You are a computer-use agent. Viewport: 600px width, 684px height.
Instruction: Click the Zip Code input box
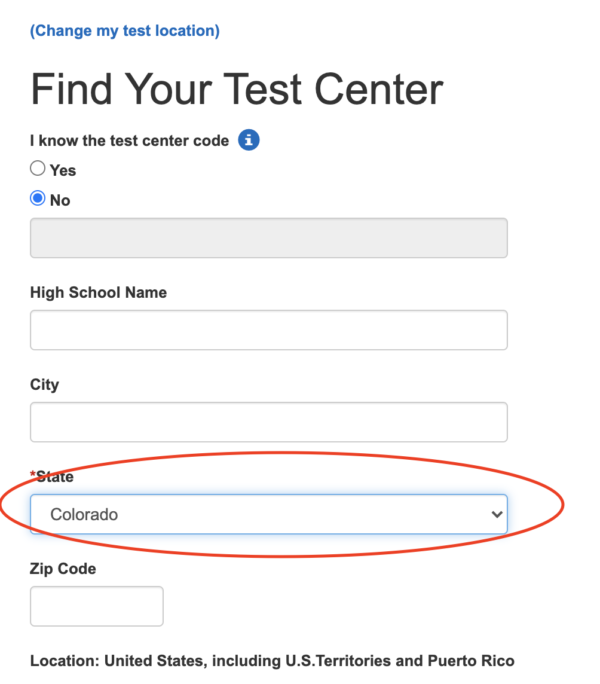pyautogui.click(x=96, y=606)
